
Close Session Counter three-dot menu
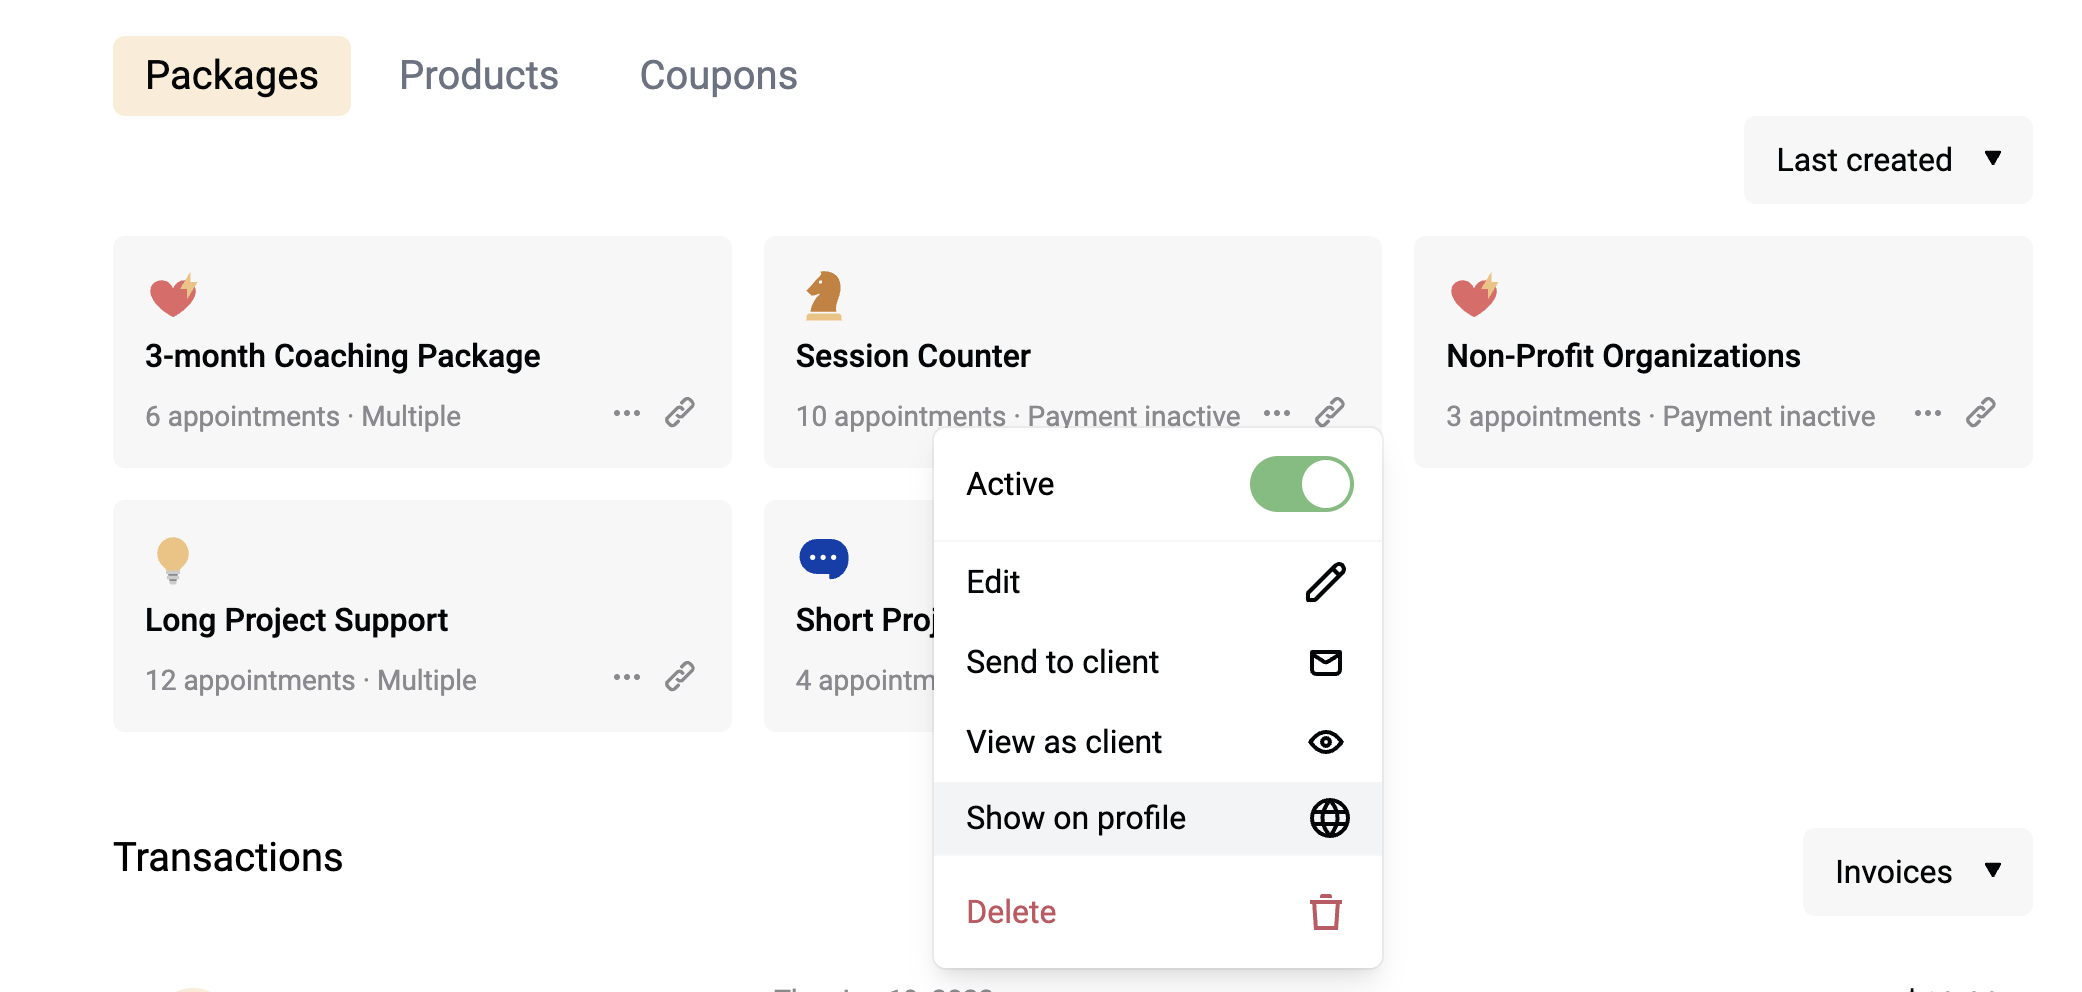tap(1277, 413)
